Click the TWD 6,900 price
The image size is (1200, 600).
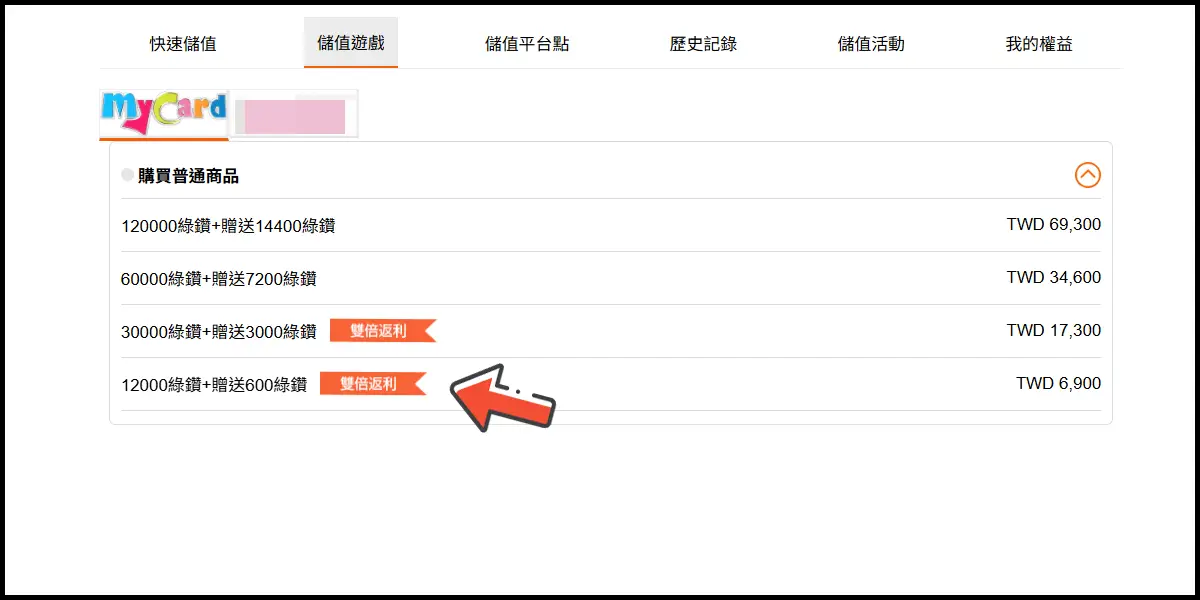tap(1059, 384)
